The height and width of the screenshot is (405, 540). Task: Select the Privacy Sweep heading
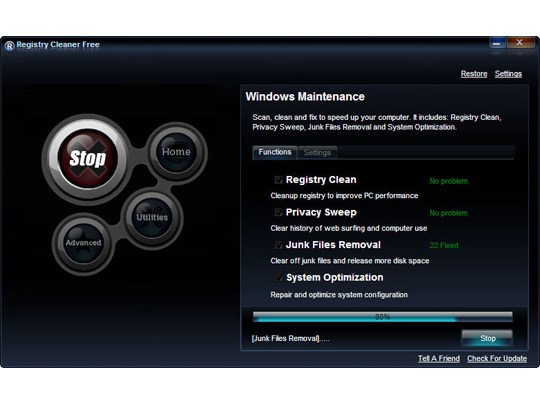point(321,212)
